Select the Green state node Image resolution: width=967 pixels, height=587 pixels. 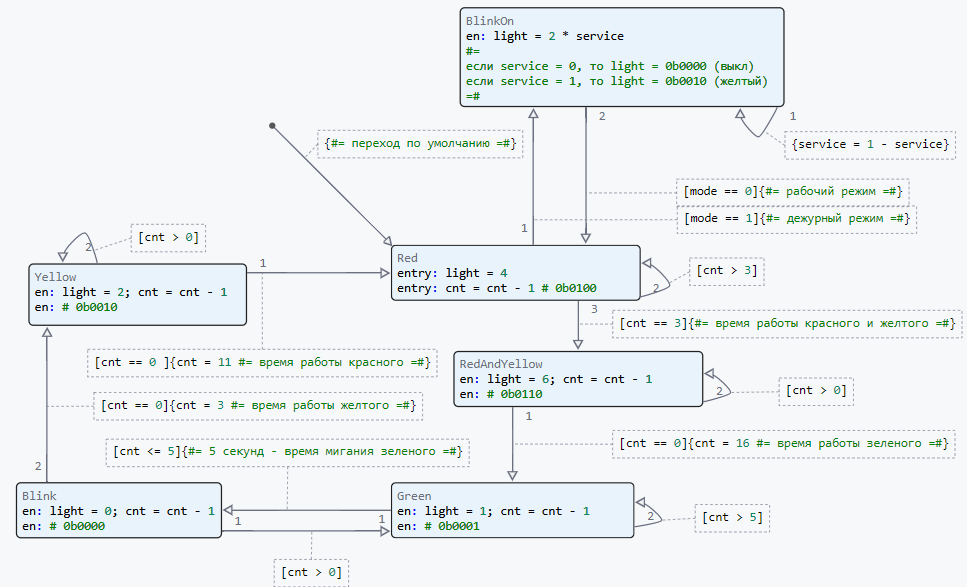coord(512,511)
